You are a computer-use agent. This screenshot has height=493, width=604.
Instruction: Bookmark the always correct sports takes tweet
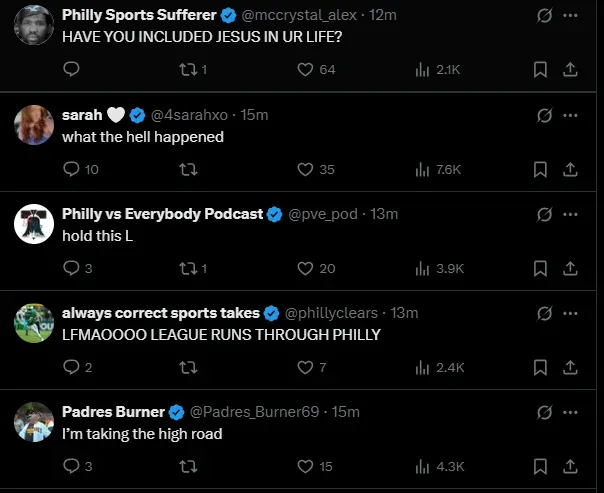(540, 367)
